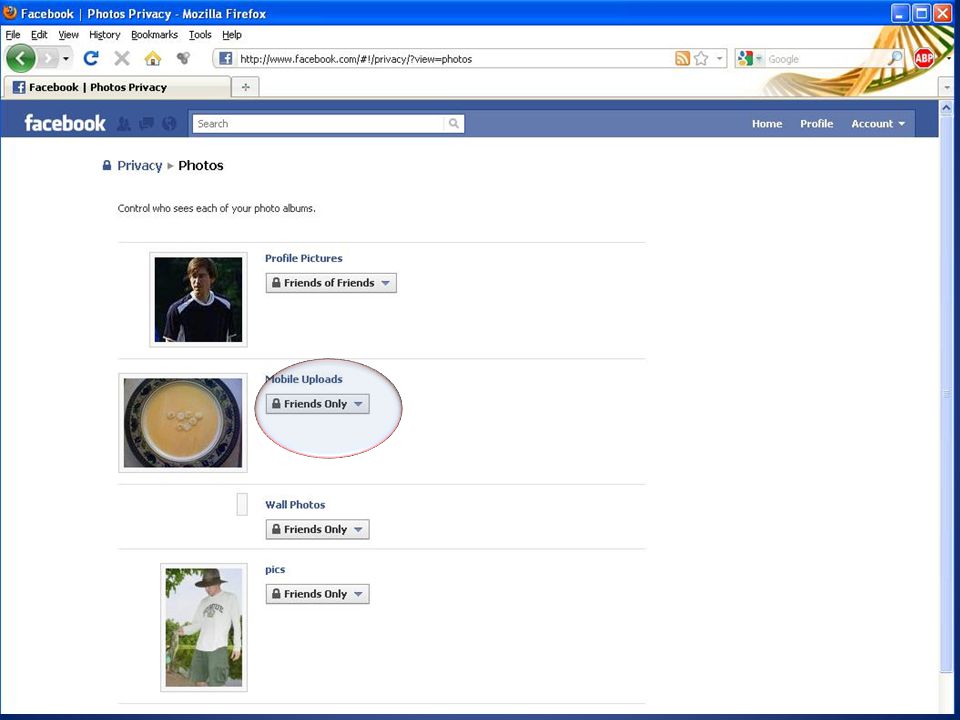Select the Facebook | Photos Privacy tab

pos(118,87)
